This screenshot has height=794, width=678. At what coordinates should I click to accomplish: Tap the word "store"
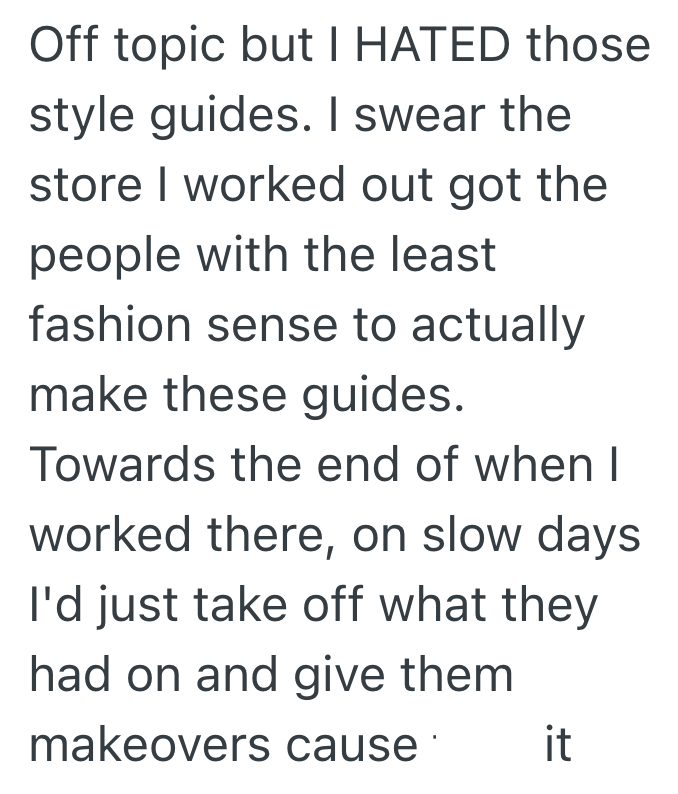coord(86,186)
